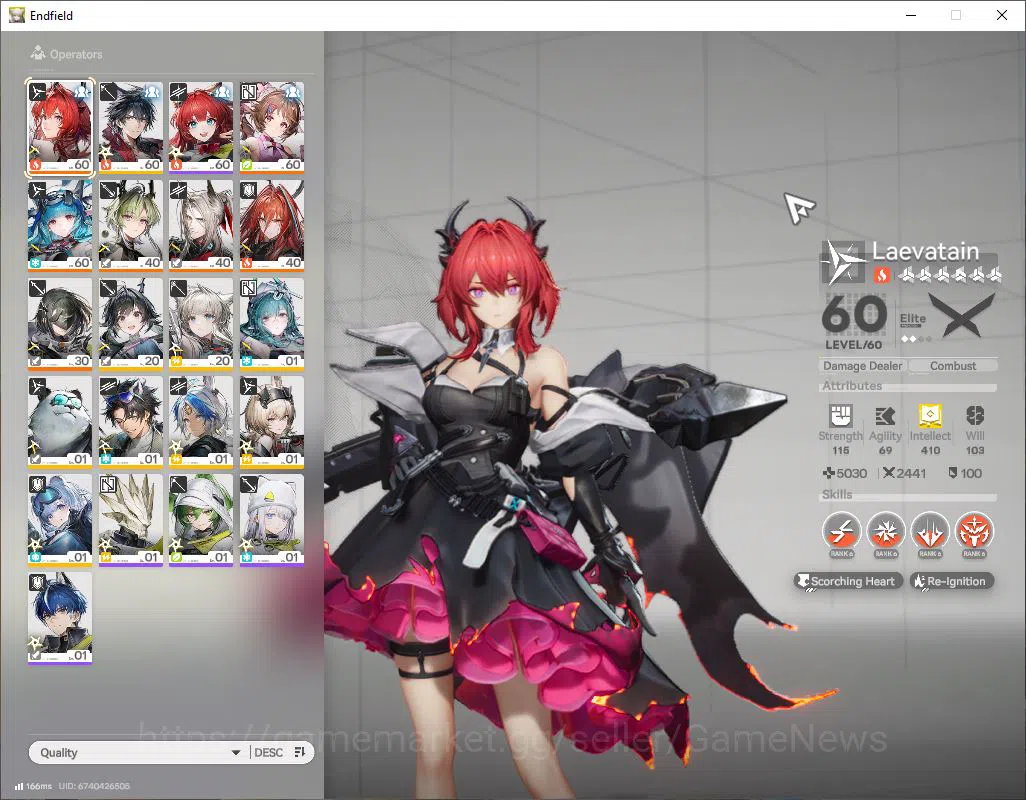Open the Quality sort dropdown
Viewport: 1026px width, 800px height.
pyautogui.click(x=139, y=752)
